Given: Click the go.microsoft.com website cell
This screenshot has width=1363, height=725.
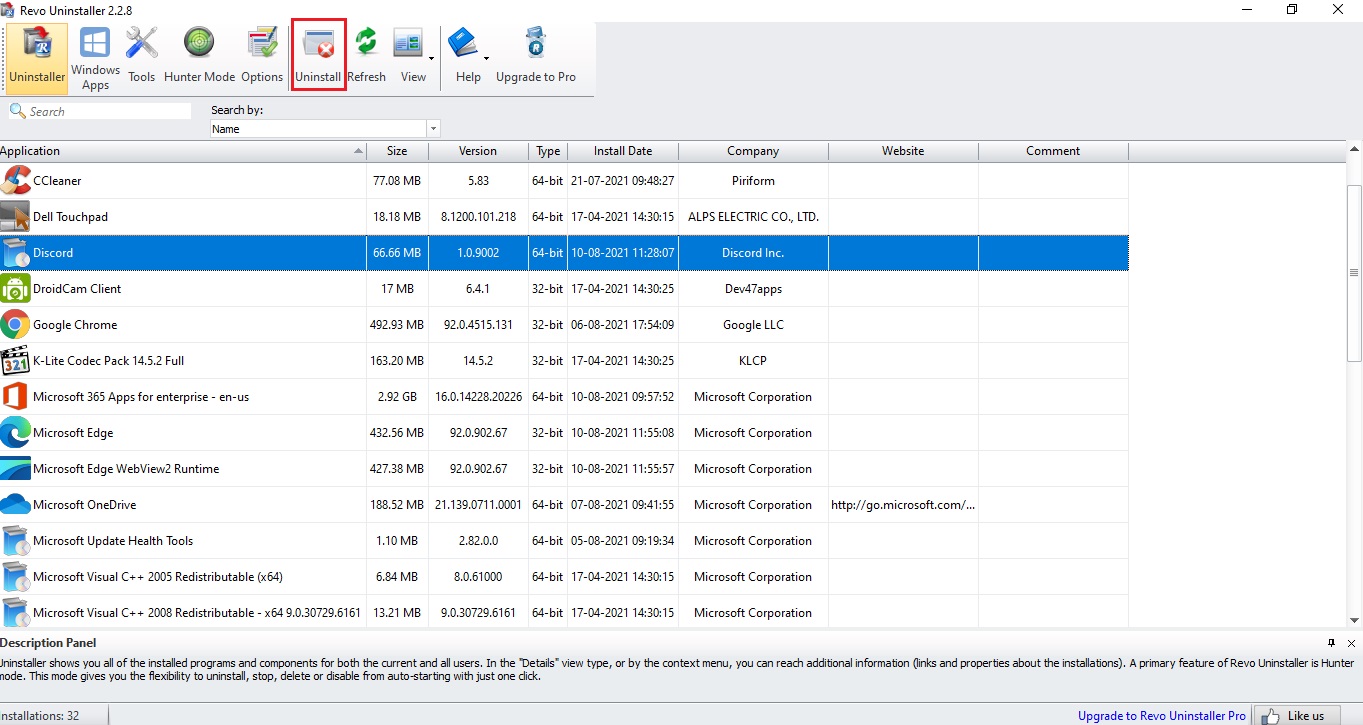Looking at the screenshot, I should point(903,505).
